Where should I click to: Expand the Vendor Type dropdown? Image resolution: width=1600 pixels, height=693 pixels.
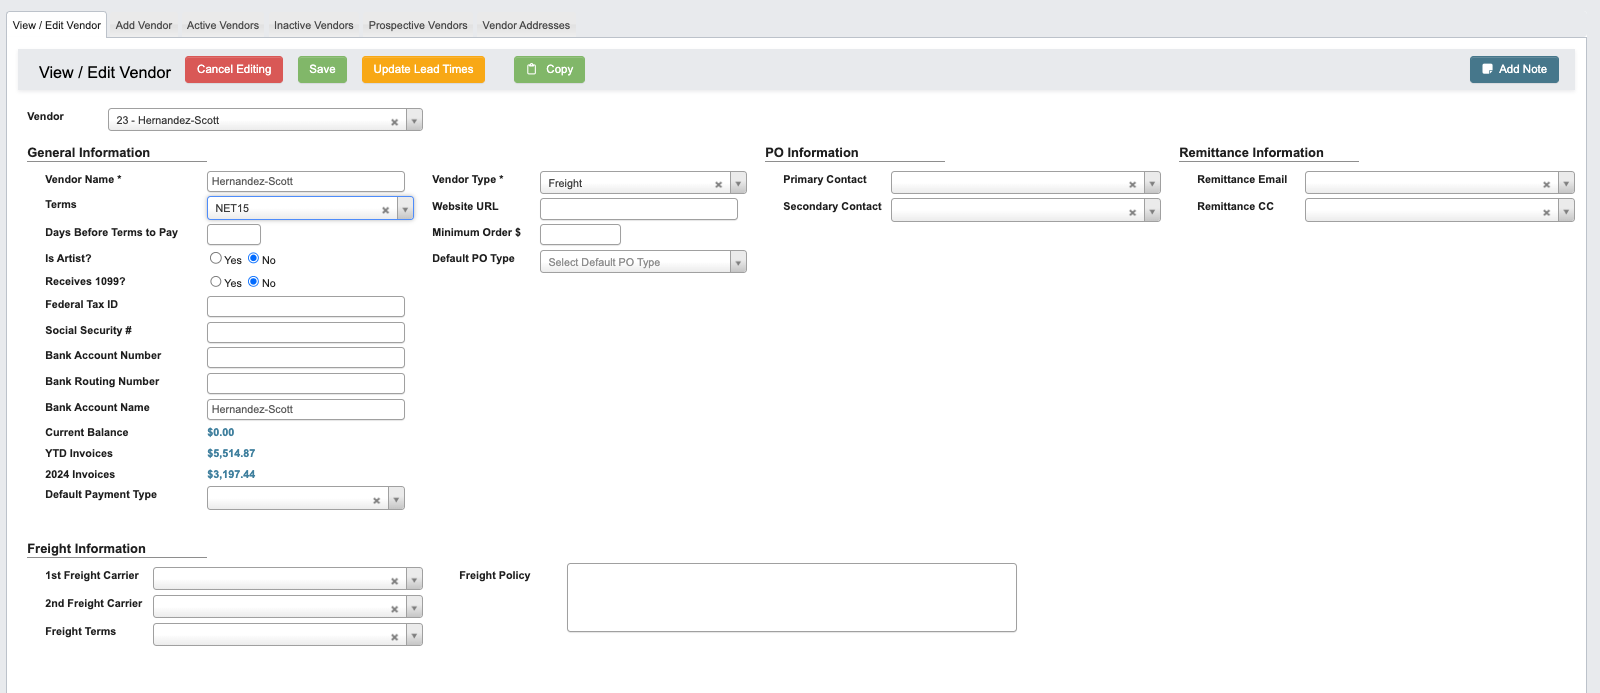coord(738,183)
